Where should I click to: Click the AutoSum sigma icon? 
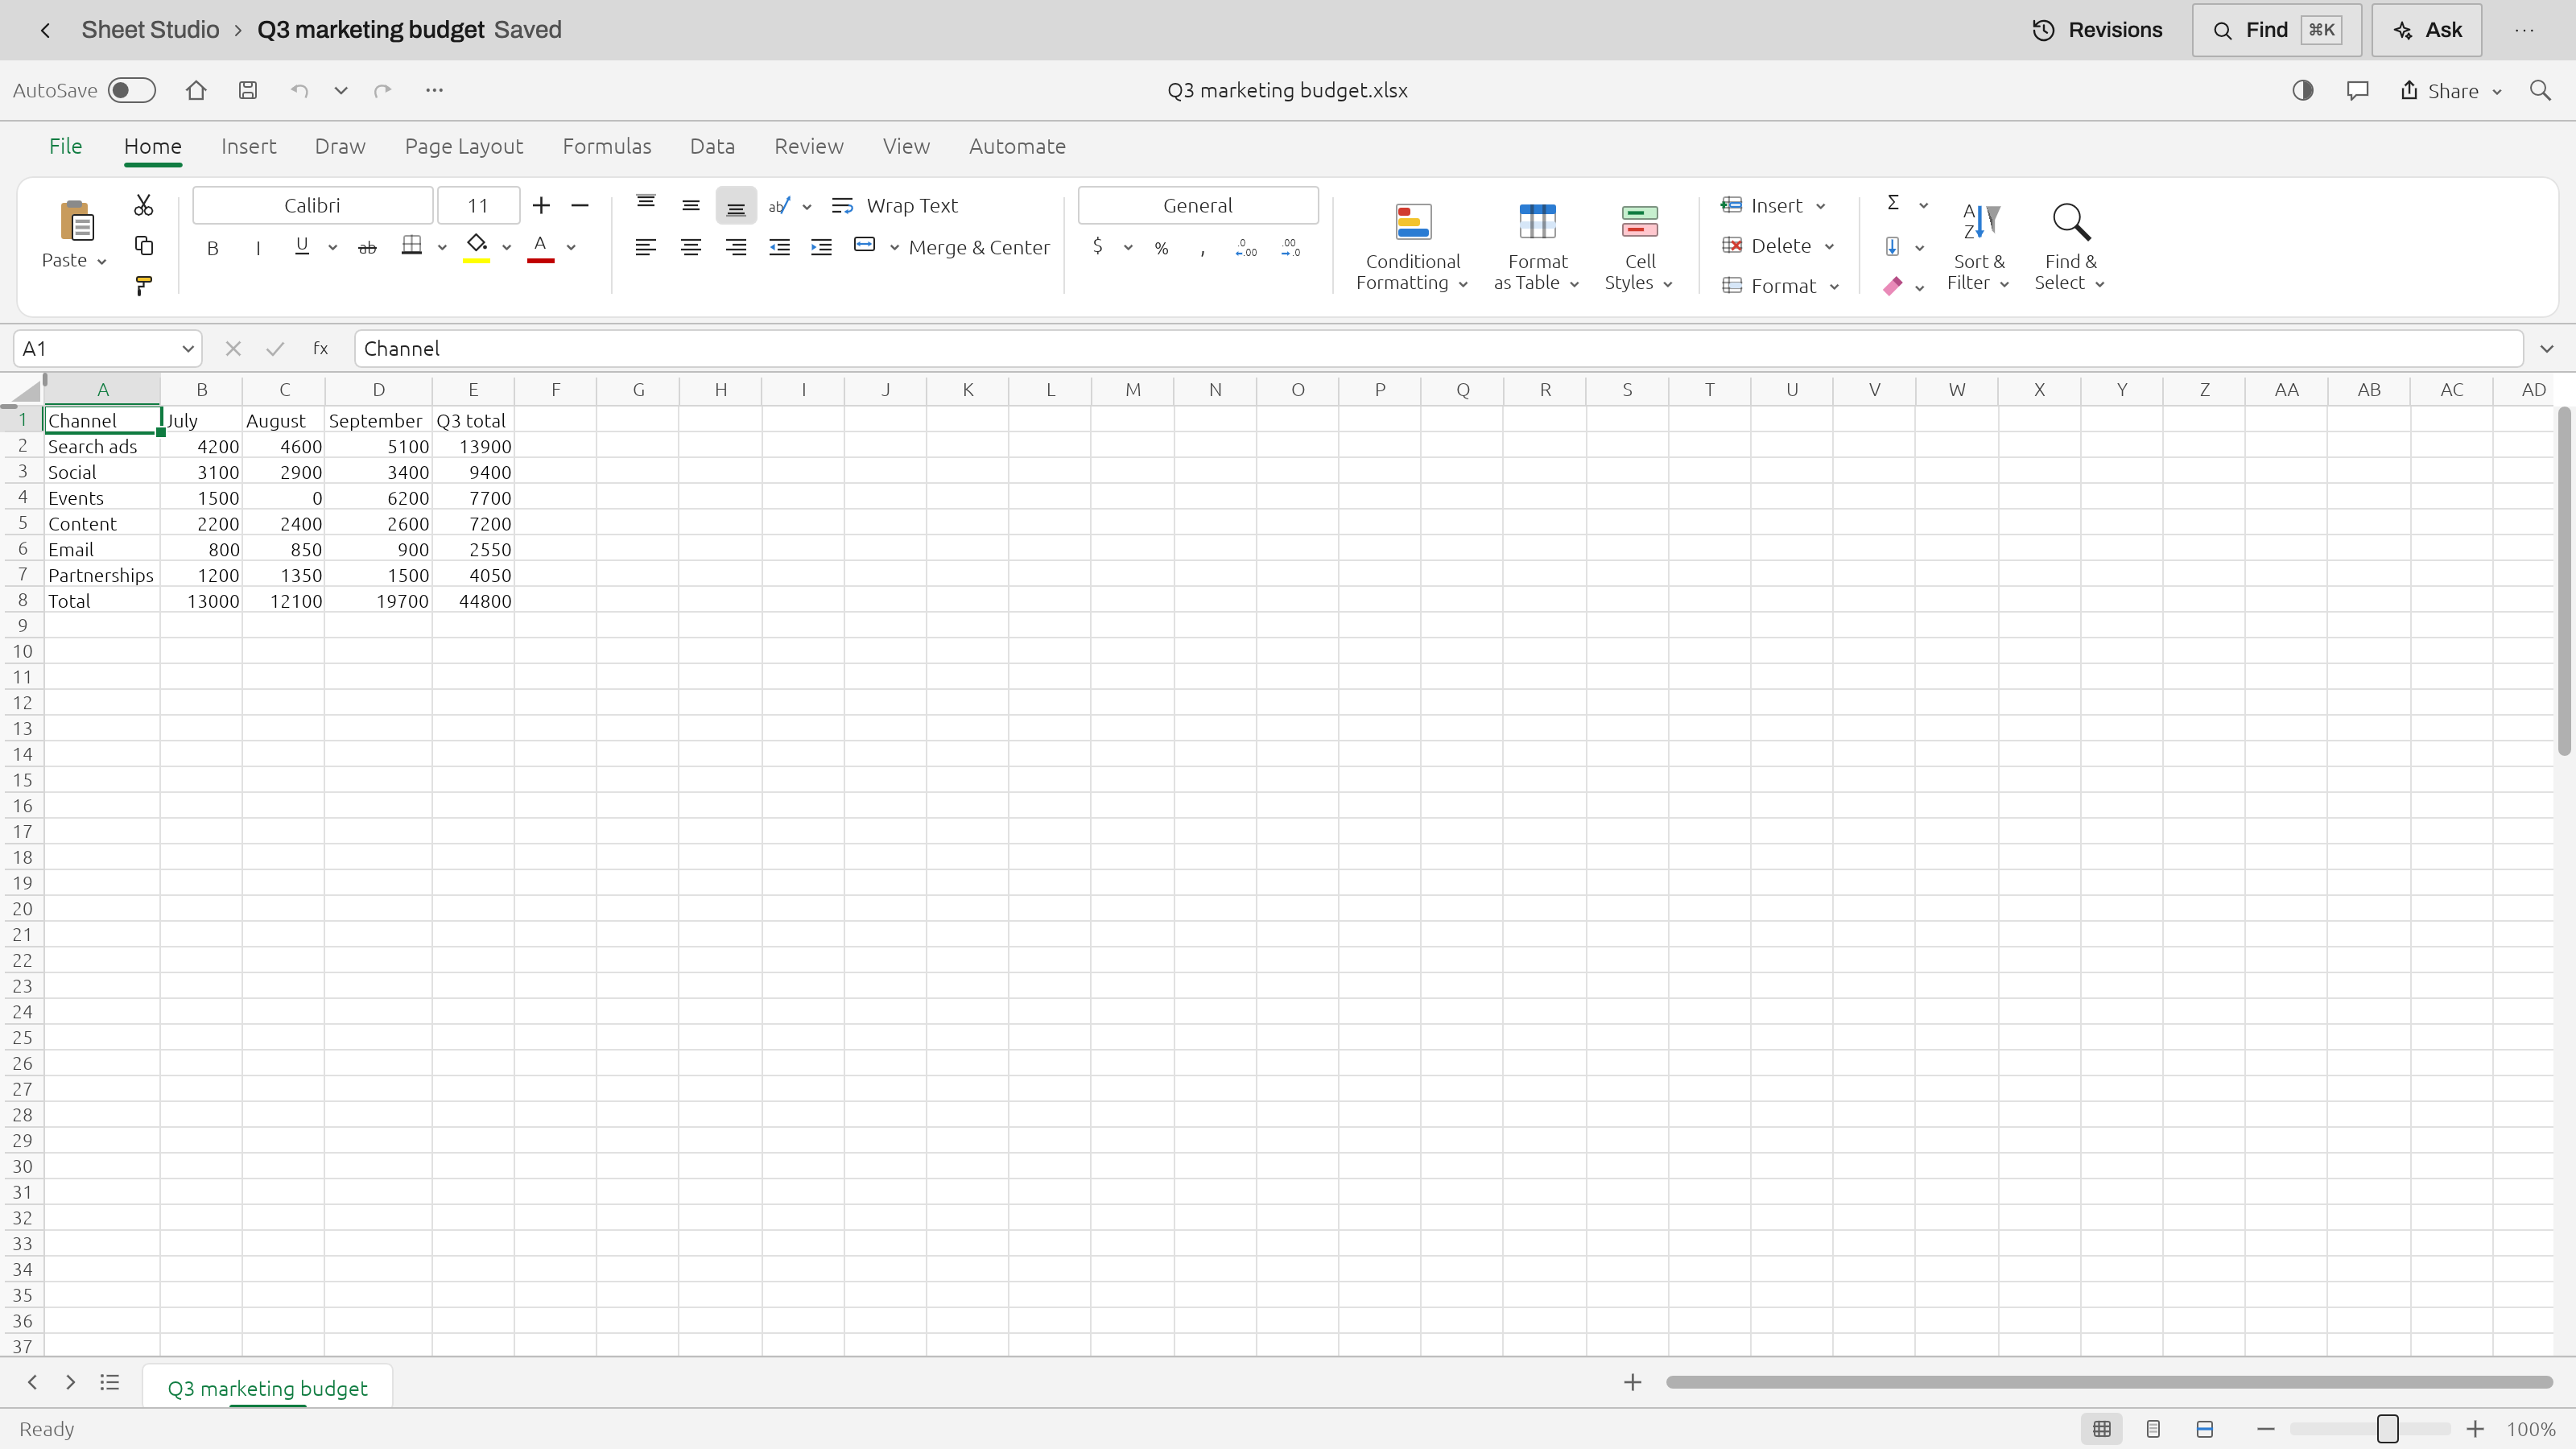[1893, 203]
